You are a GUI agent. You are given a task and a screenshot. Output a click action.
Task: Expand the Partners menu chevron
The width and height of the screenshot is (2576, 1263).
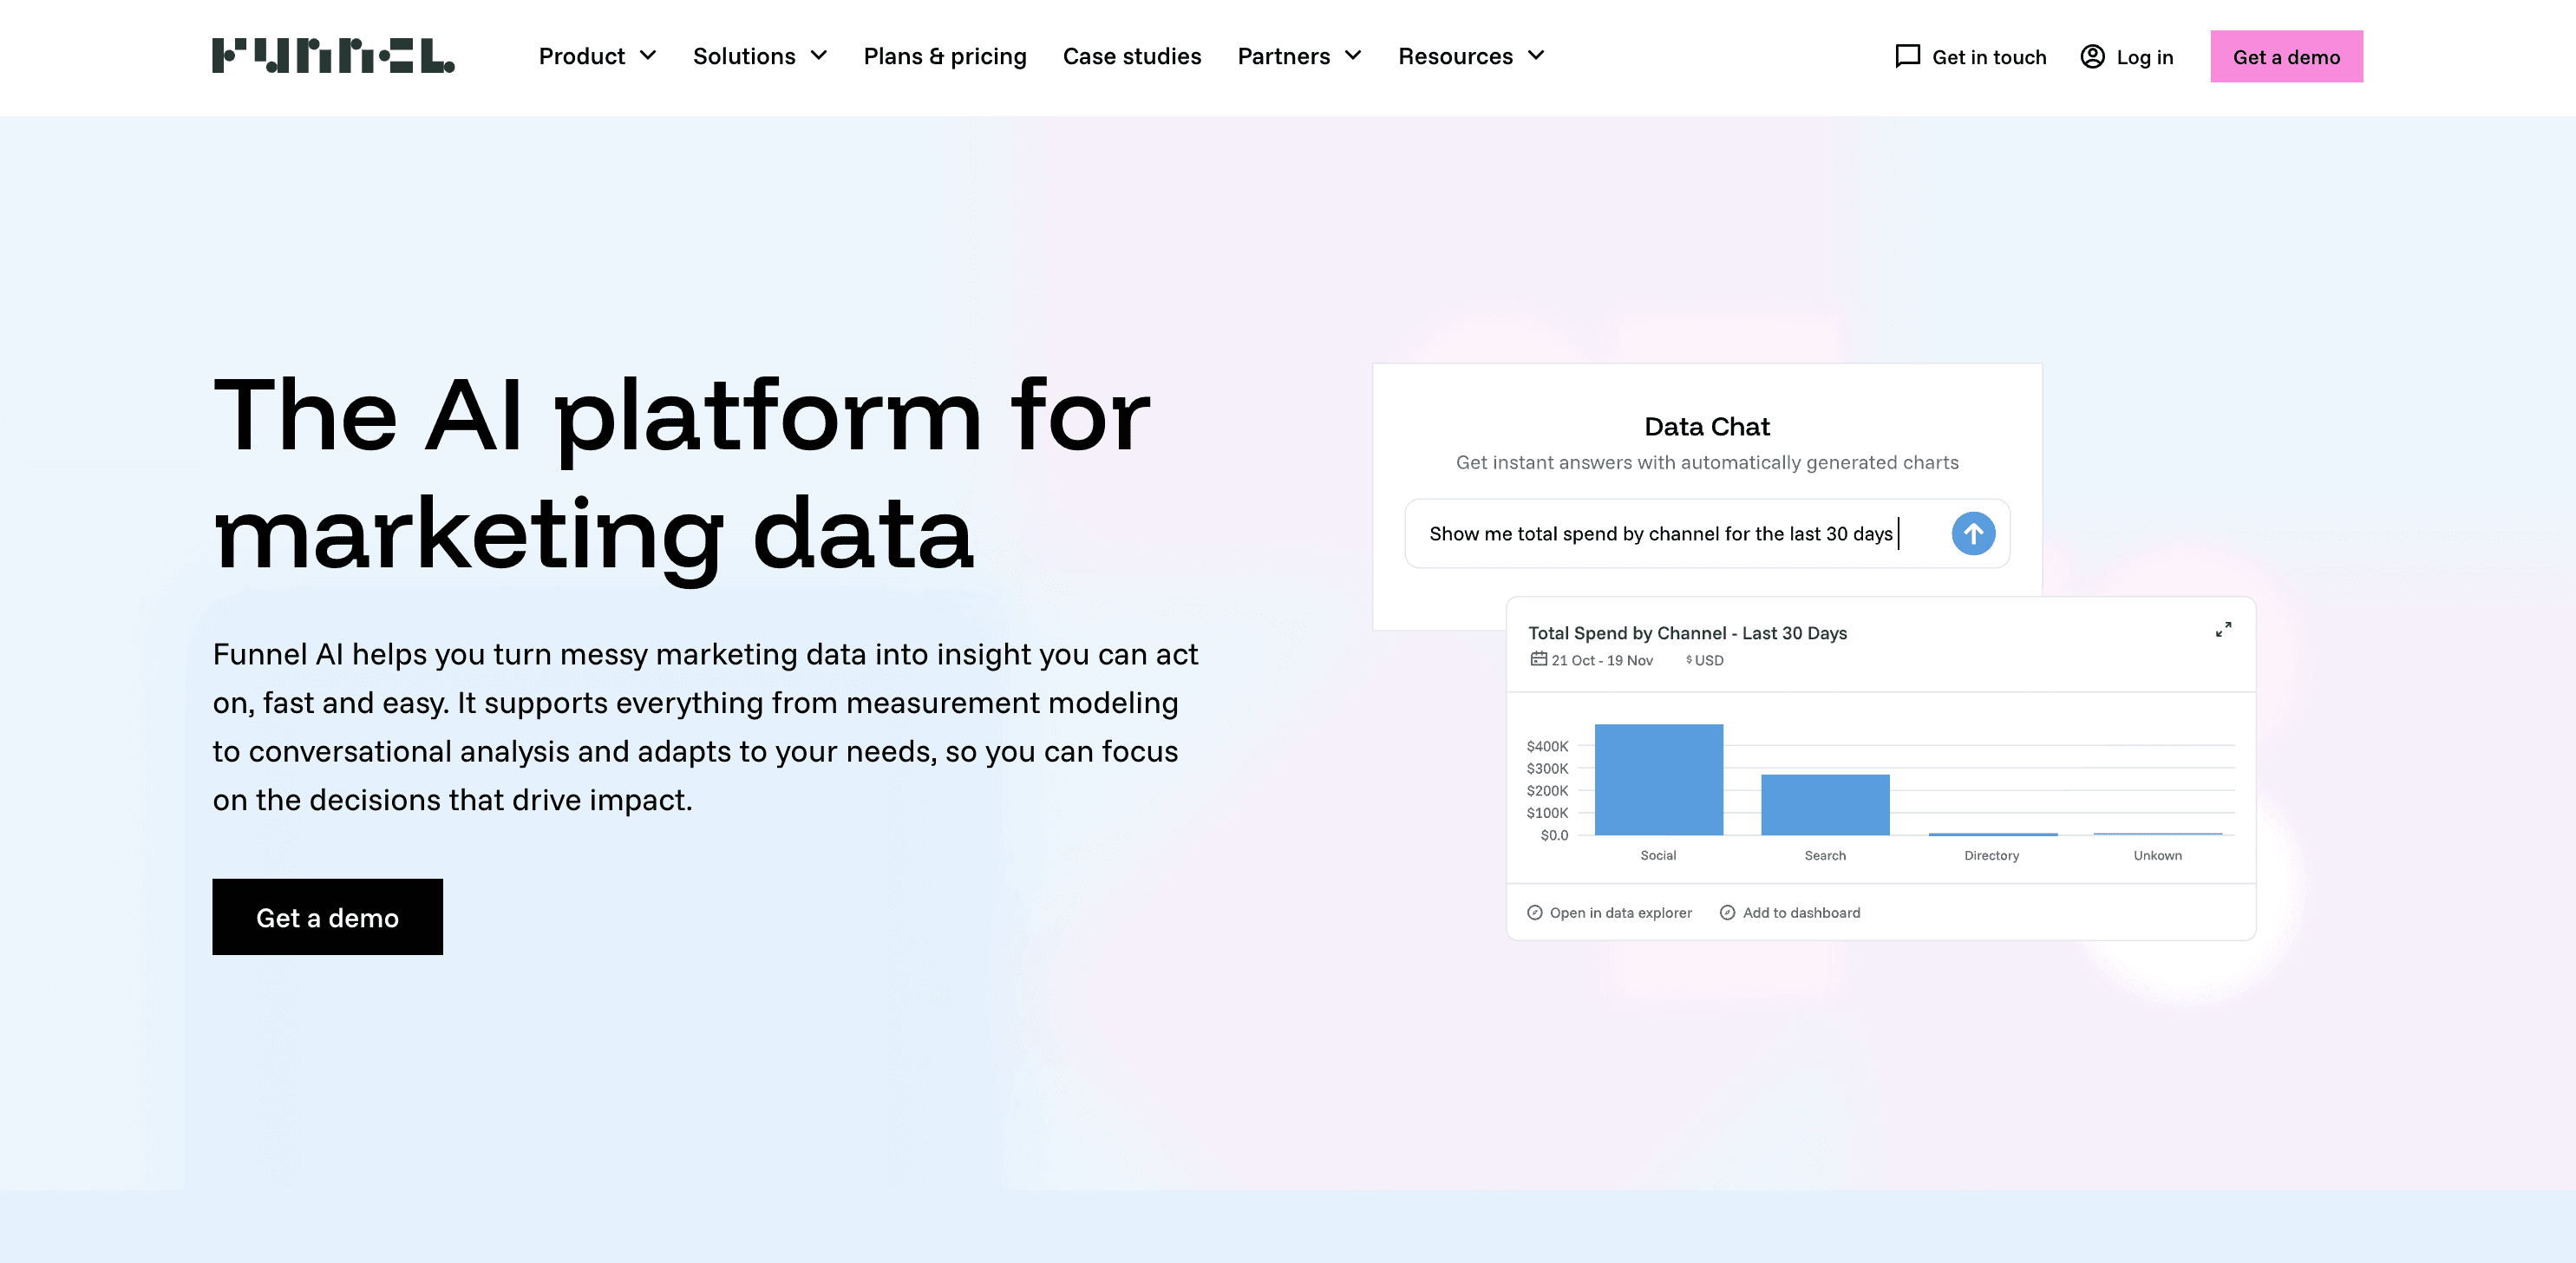coord(1353,56)
